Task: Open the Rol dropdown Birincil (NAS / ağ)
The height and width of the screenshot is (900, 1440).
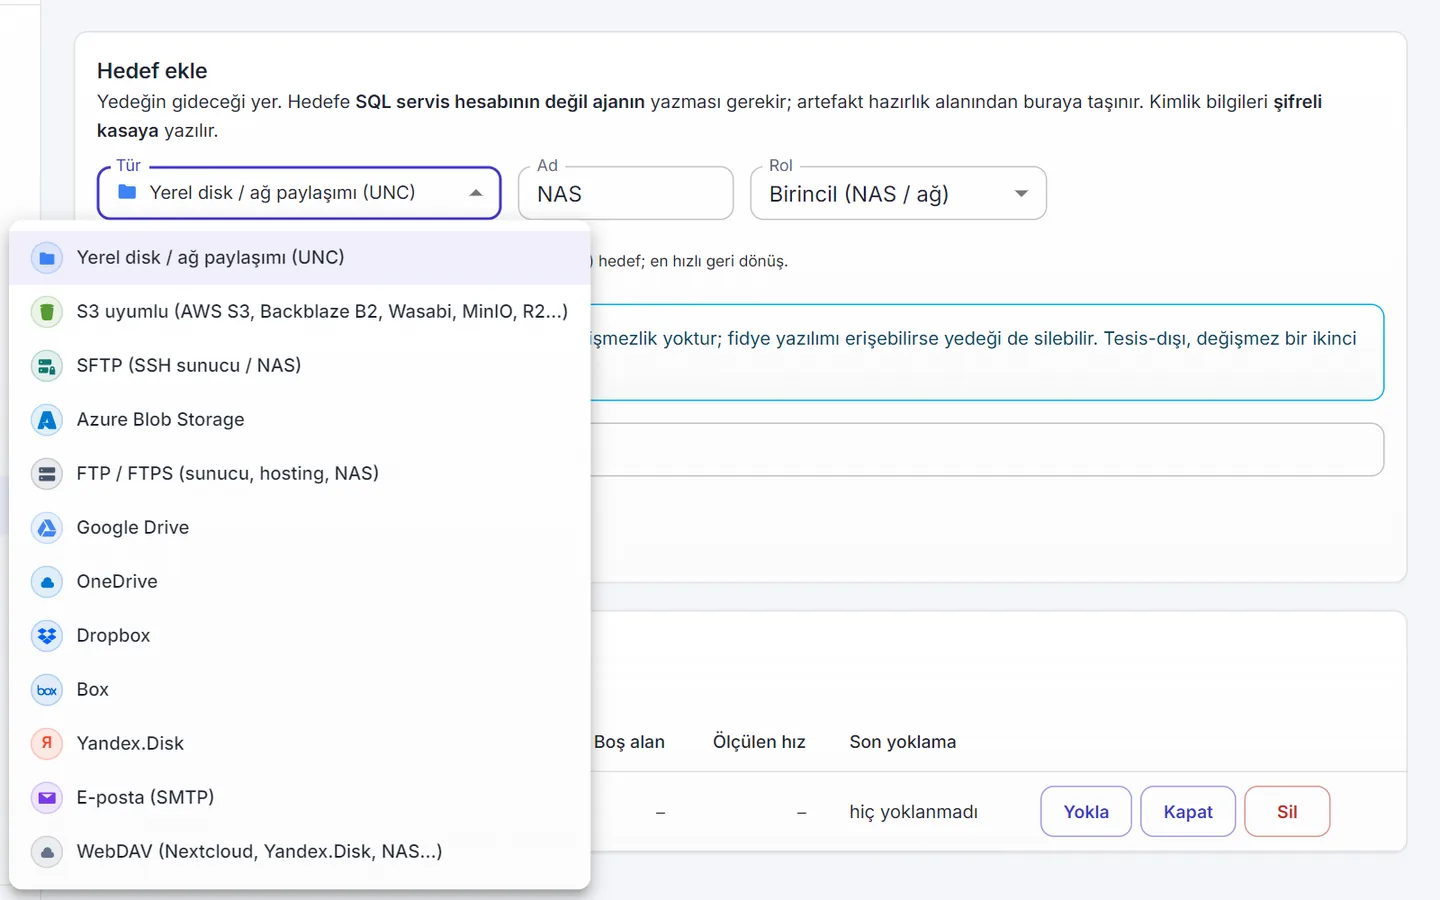Action: (x=898, y=193)
